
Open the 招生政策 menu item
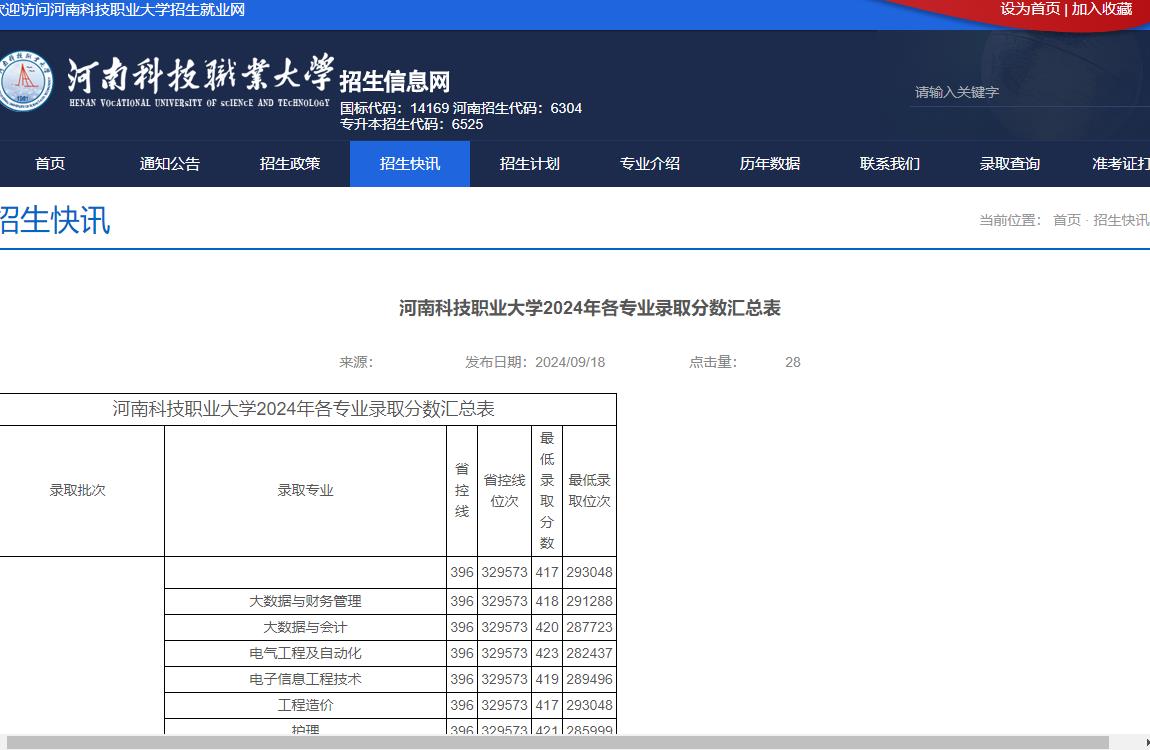290,164
